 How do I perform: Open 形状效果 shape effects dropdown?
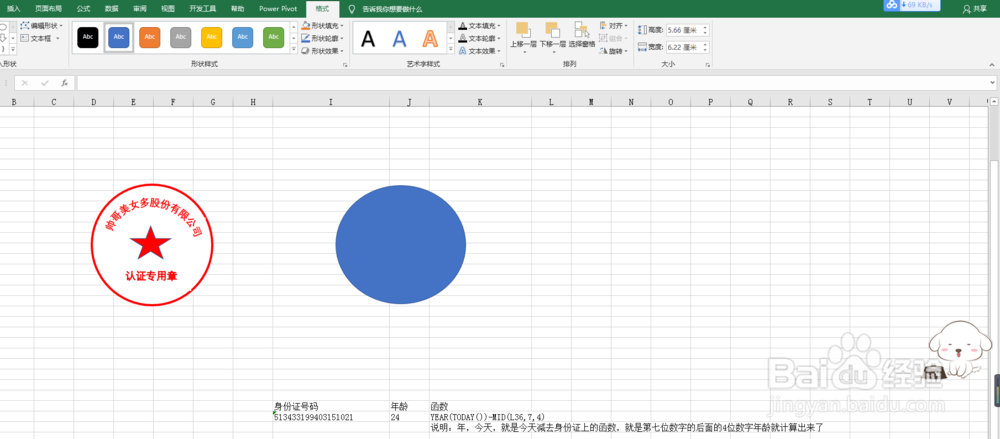(x=323, y=50)
